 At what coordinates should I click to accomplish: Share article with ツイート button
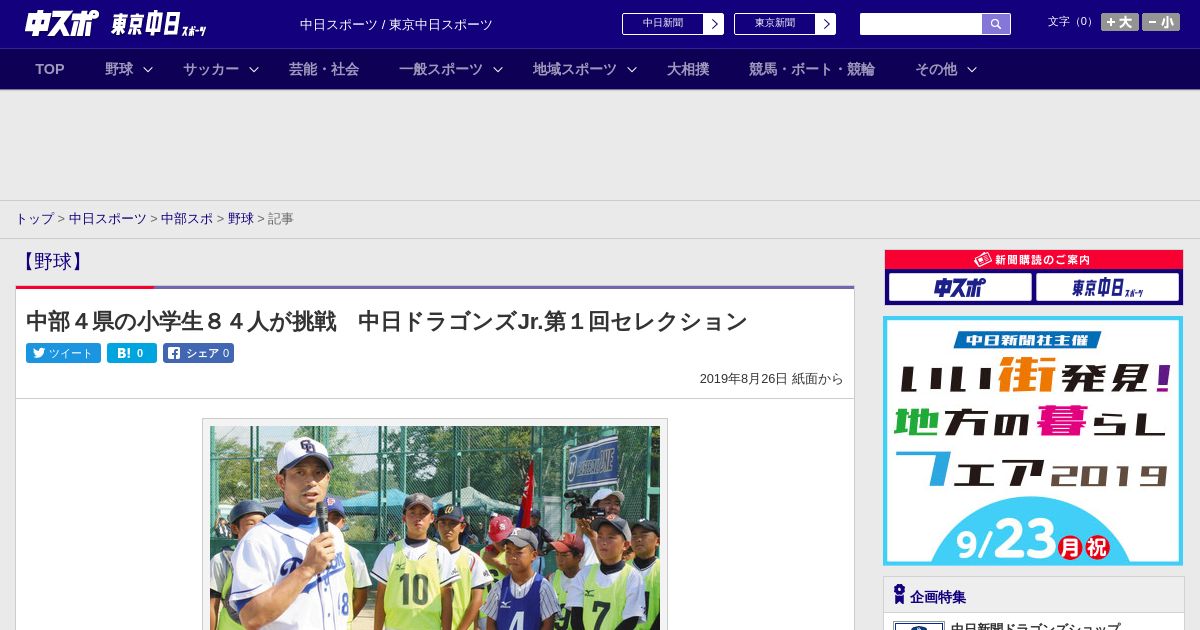click(63, 353)
